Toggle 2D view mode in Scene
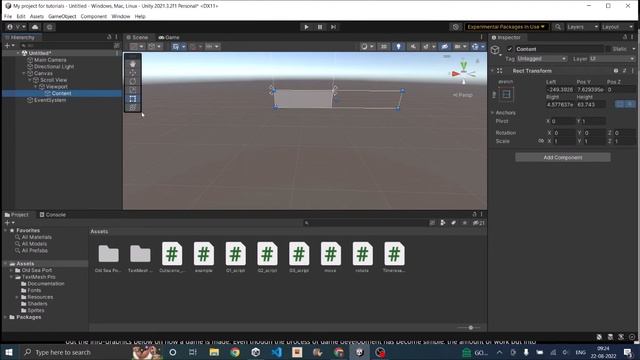640x360 pixels. click(x=384, y=47)
